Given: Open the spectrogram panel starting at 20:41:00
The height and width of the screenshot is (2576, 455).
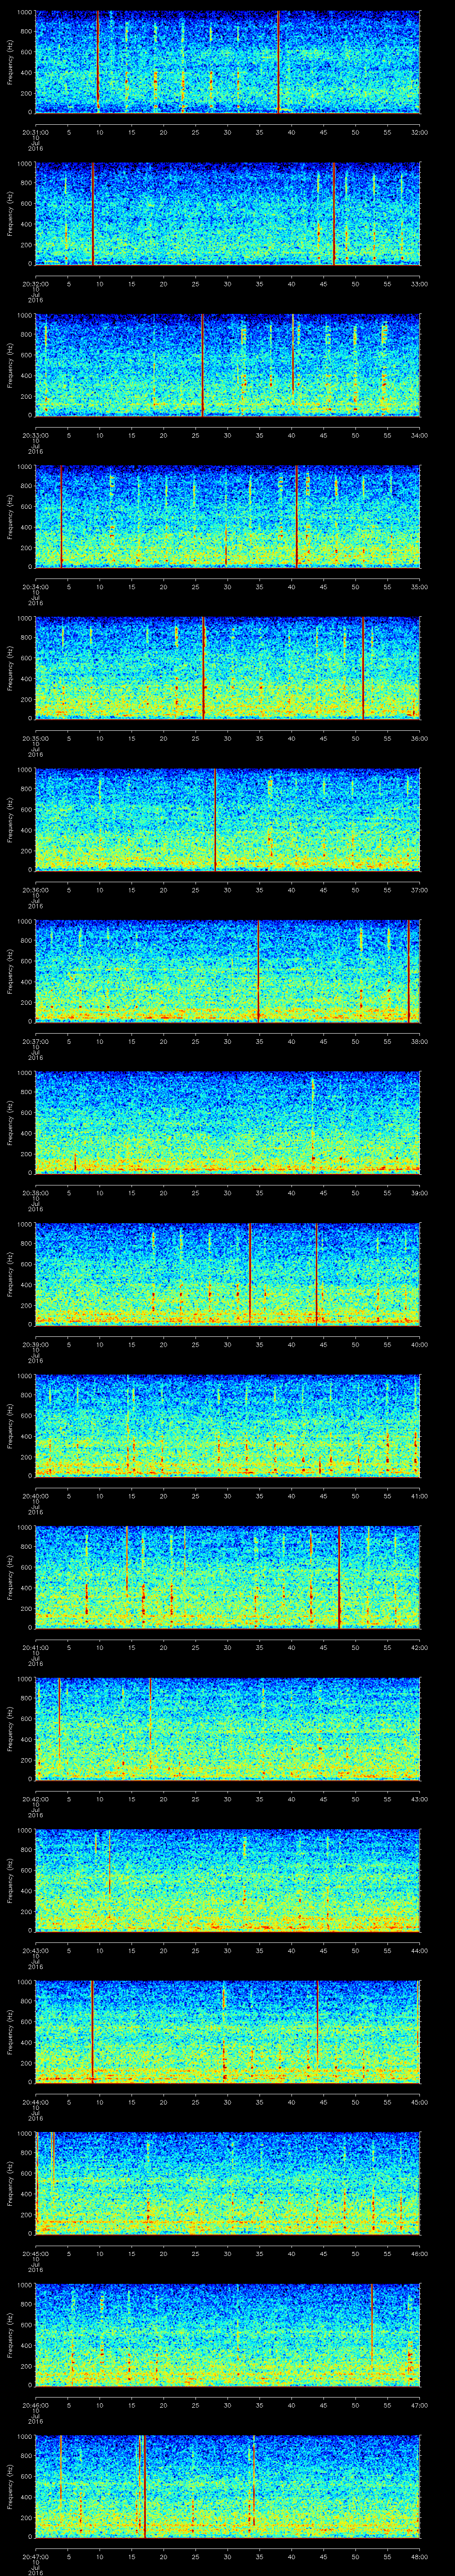Looking at the screenshot, I should (x=228, y=1577).
